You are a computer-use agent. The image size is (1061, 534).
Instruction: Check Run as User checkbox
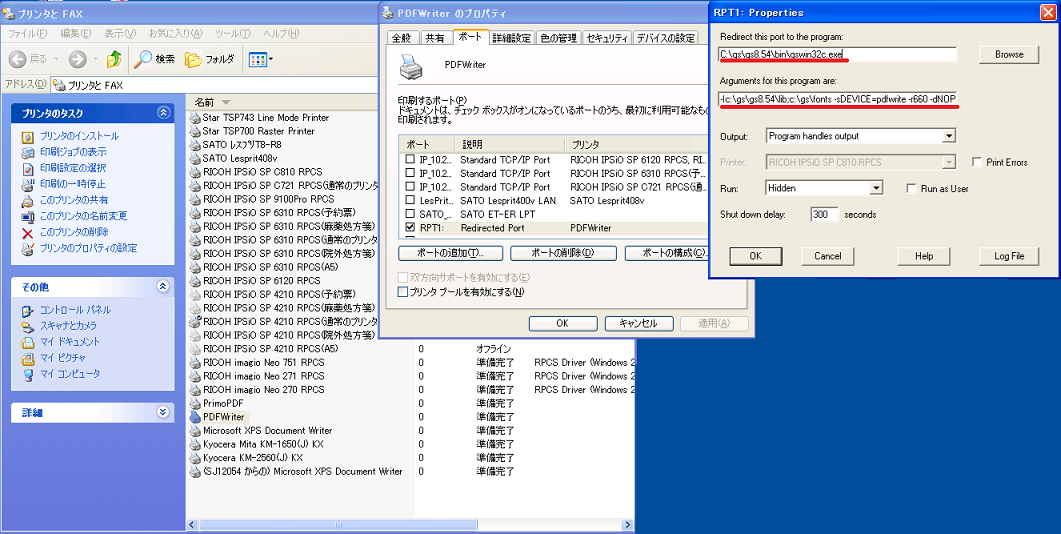911,189
